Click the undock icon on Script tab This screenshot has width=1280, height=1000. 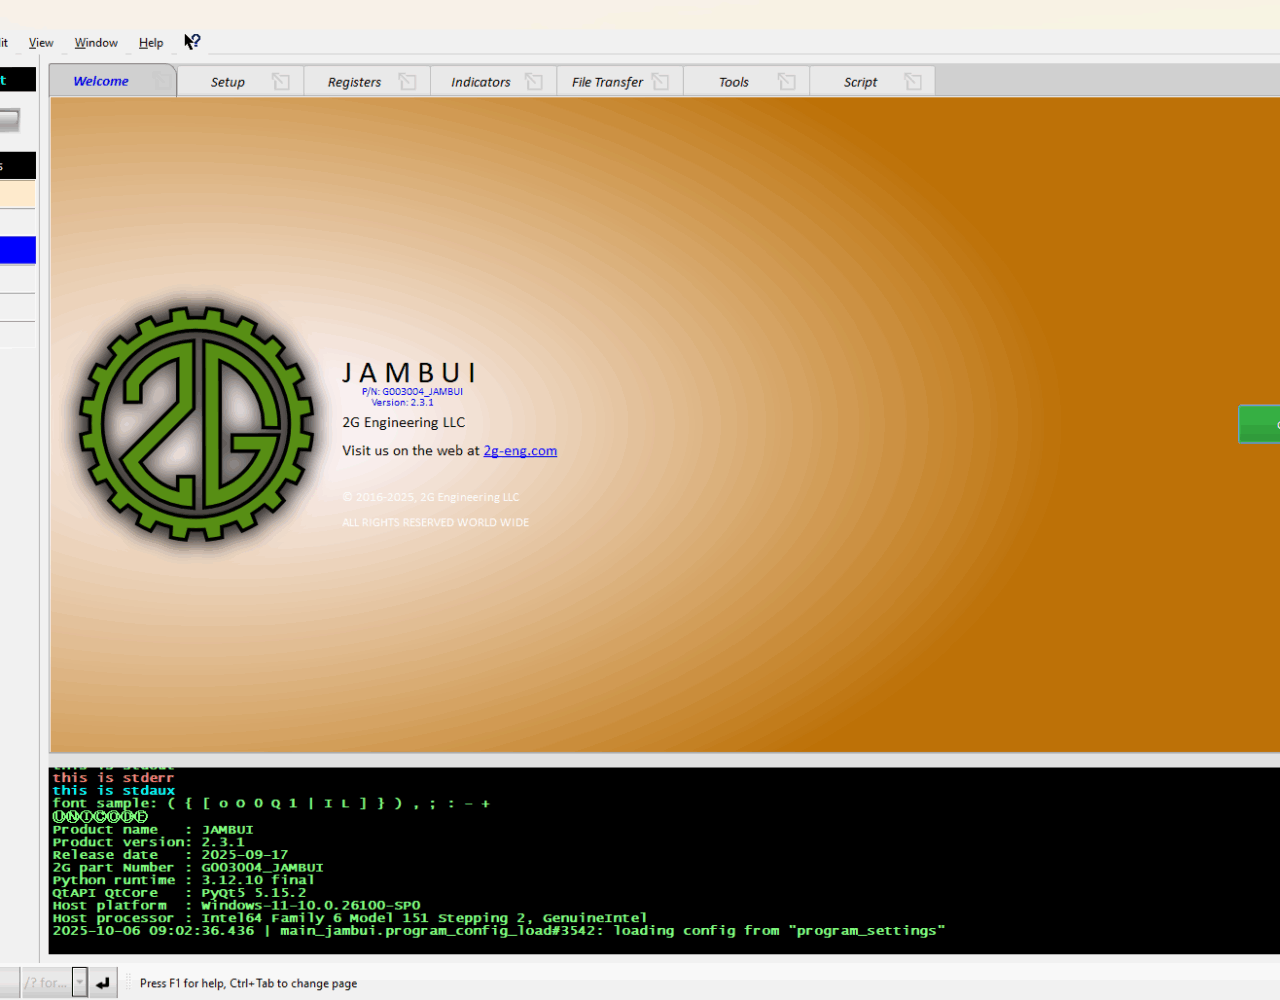(913, 82)
